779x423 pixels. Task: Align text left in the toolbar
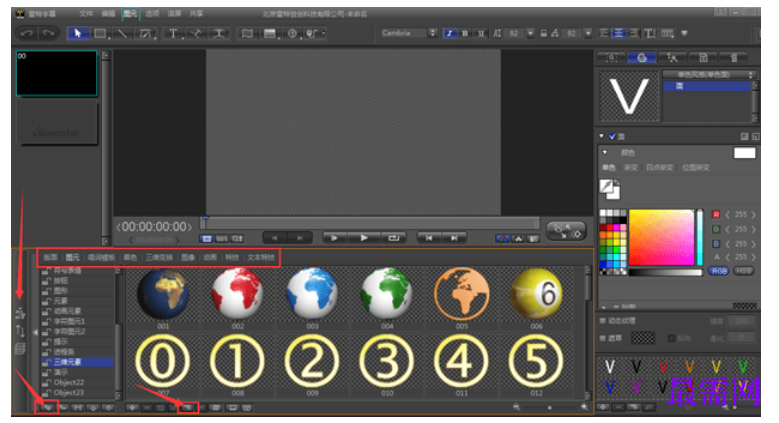click(x=604, y=33)
